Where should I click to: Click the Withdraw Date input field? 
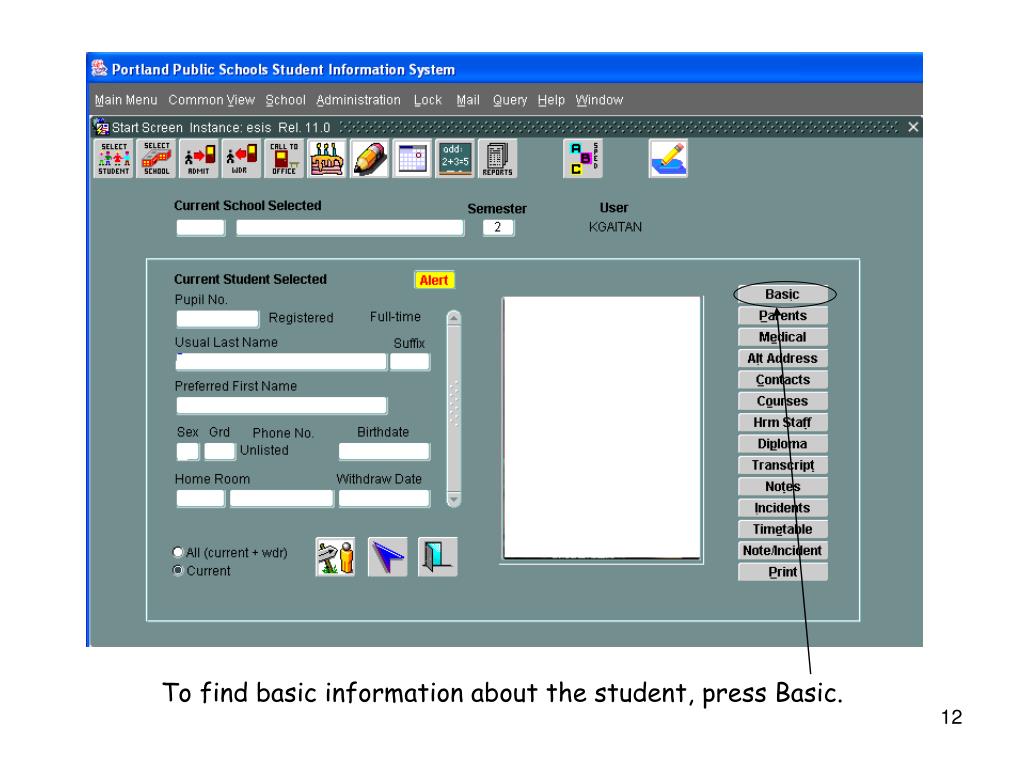(384, 499)
